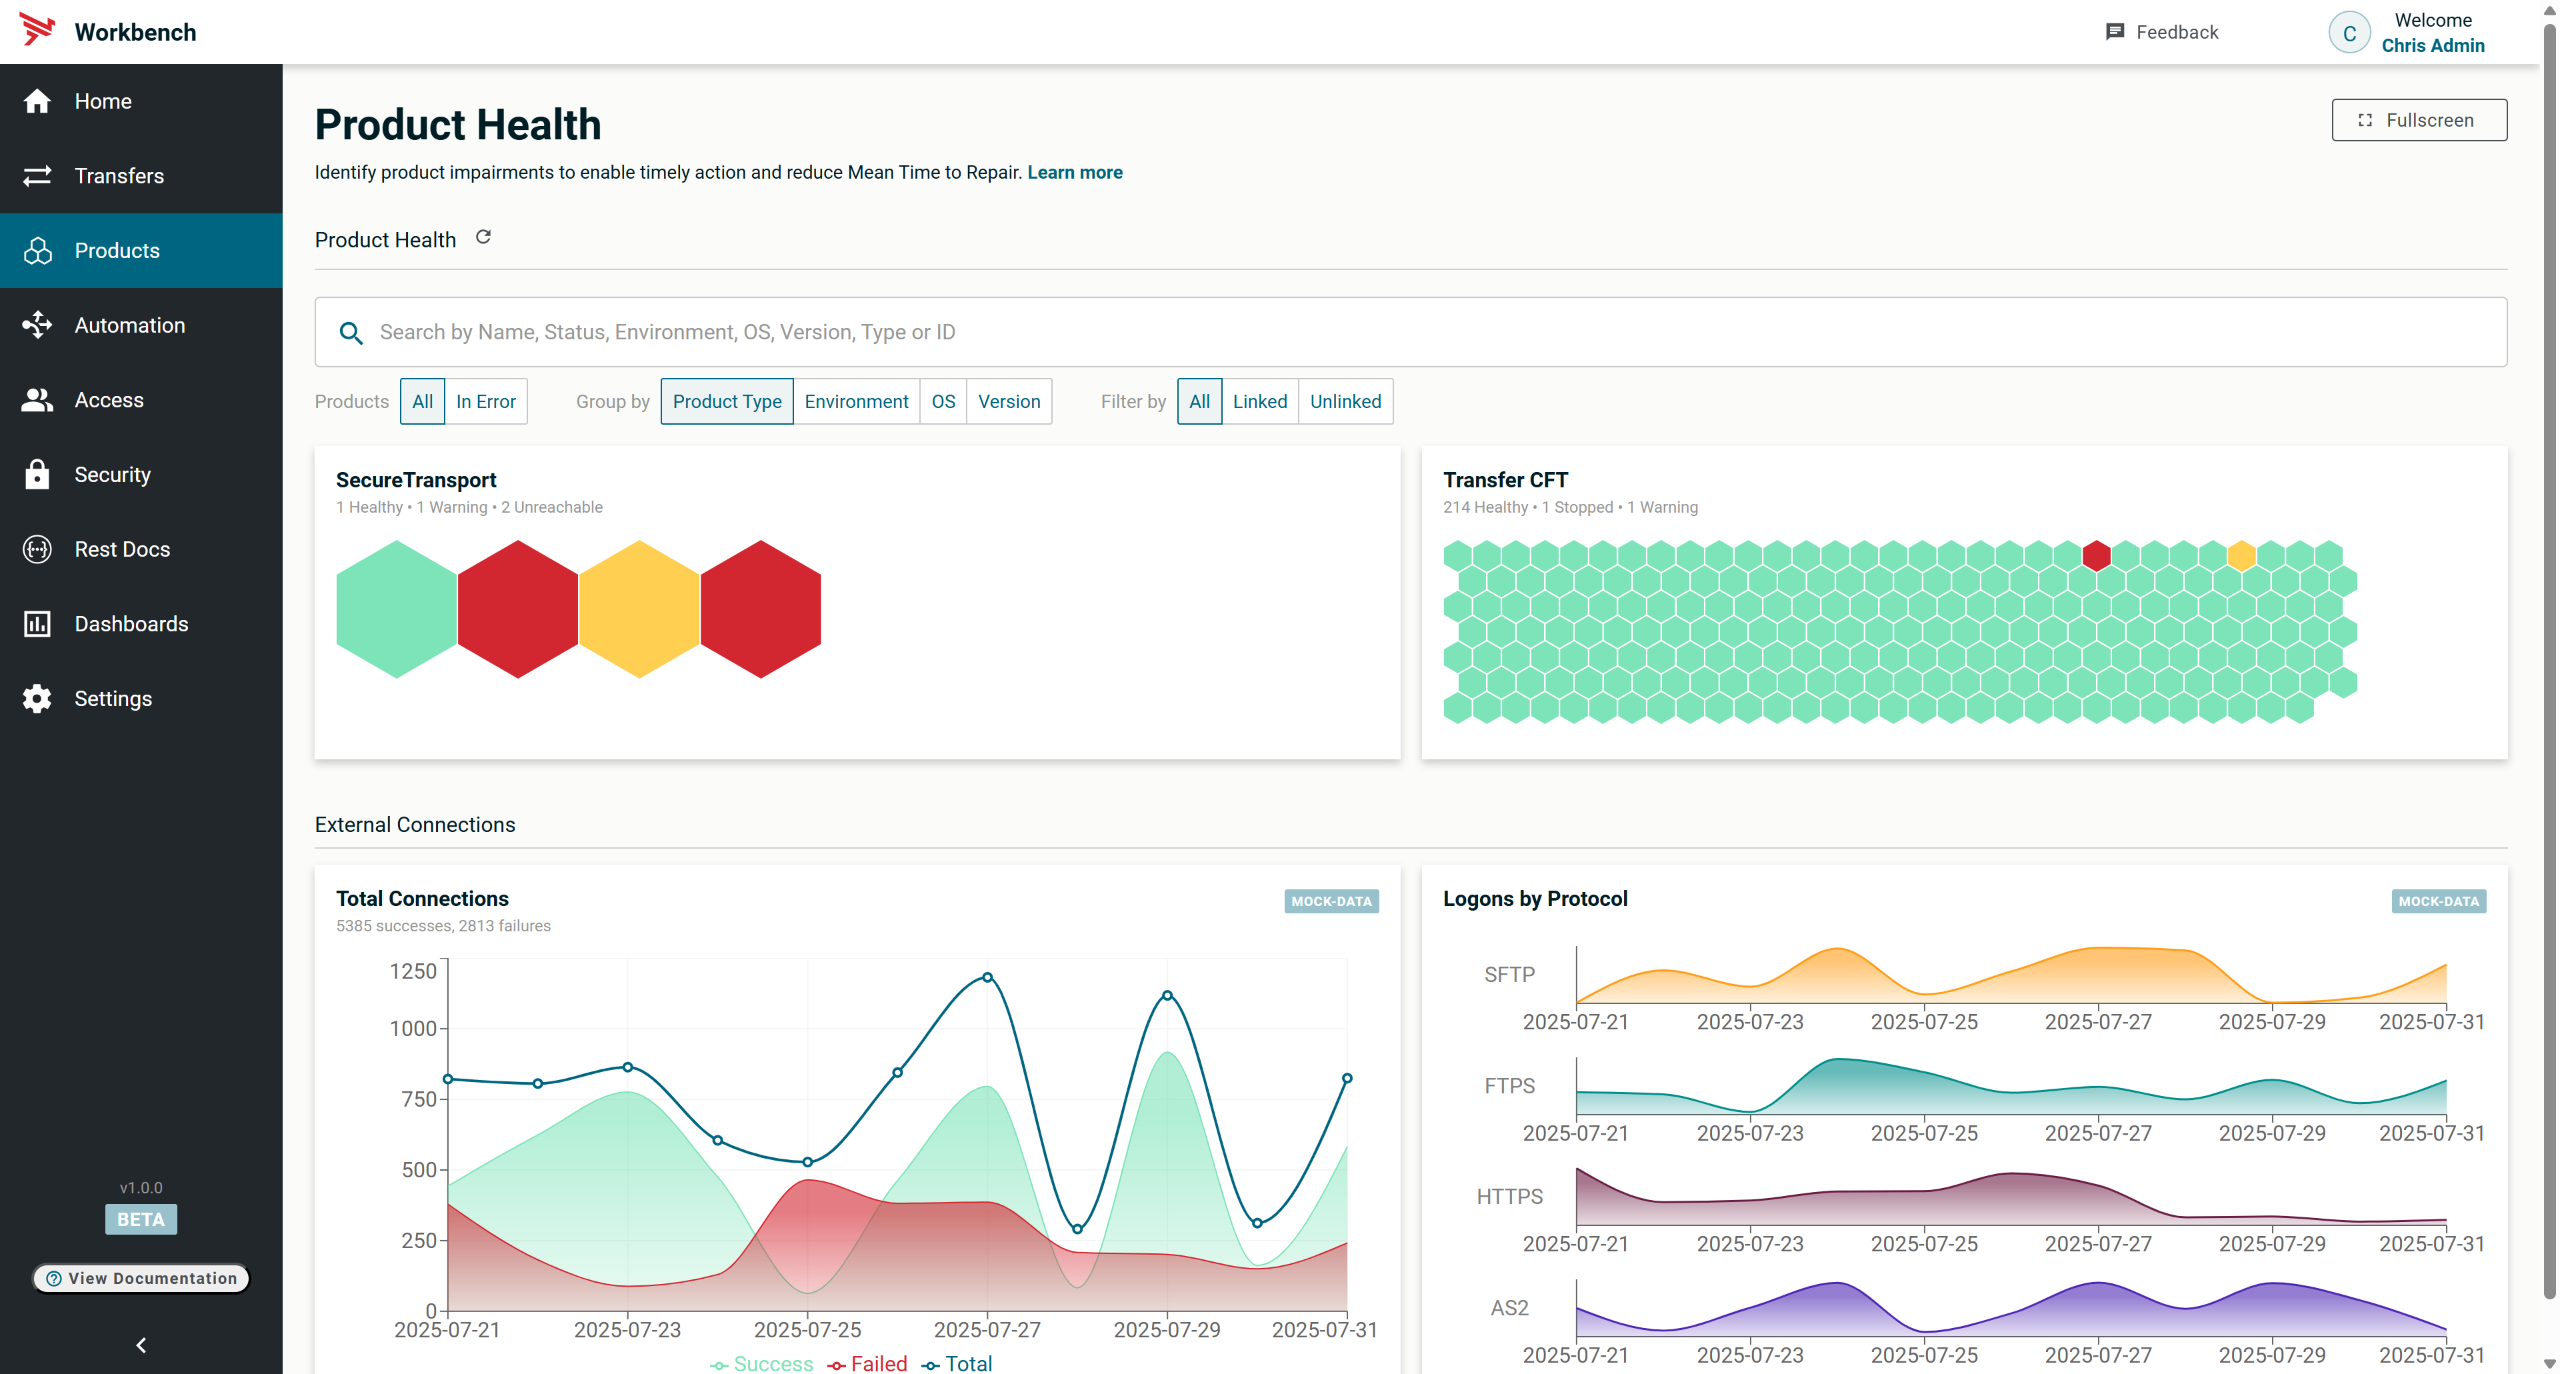Viewport: 2560px width, 1374px height.
Task: Filter products by Unlinked
Action: [x=1345, y=401]
